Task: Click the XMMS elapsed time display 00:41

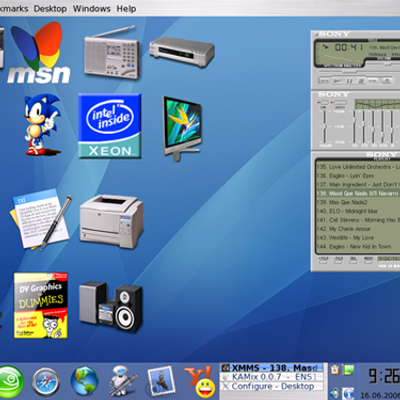Action: (349, 47)
